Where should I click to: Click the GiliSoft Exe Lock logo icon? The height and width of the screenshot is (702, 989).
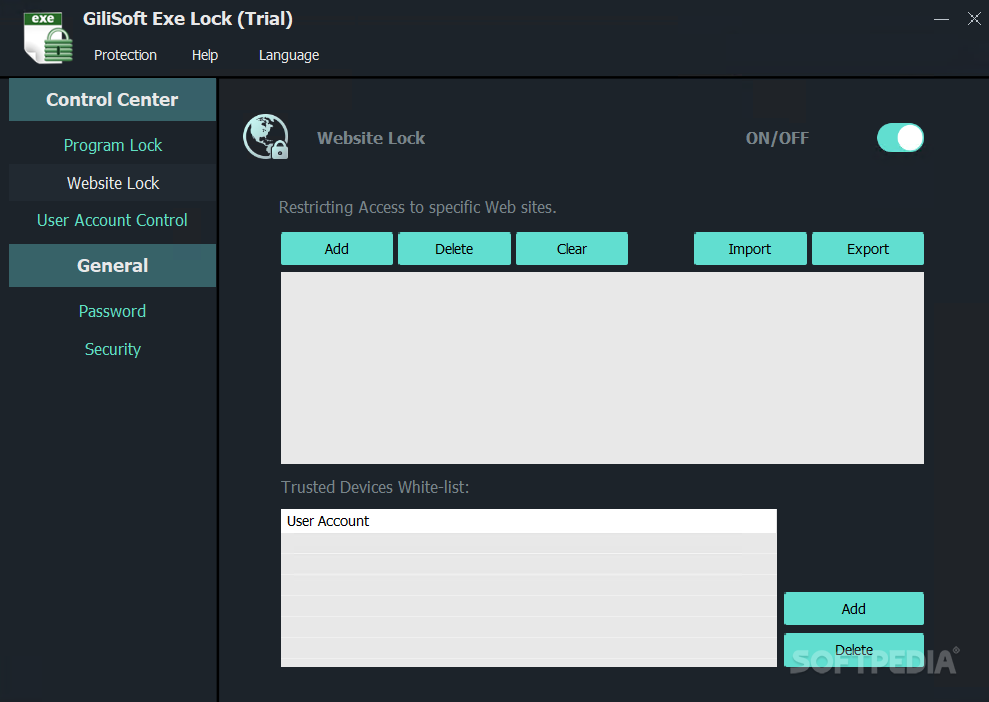48,38
